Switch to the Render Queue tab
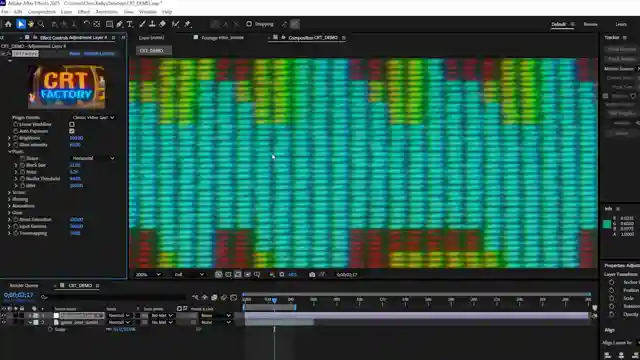The image size is (640, 360). point(24,286)
